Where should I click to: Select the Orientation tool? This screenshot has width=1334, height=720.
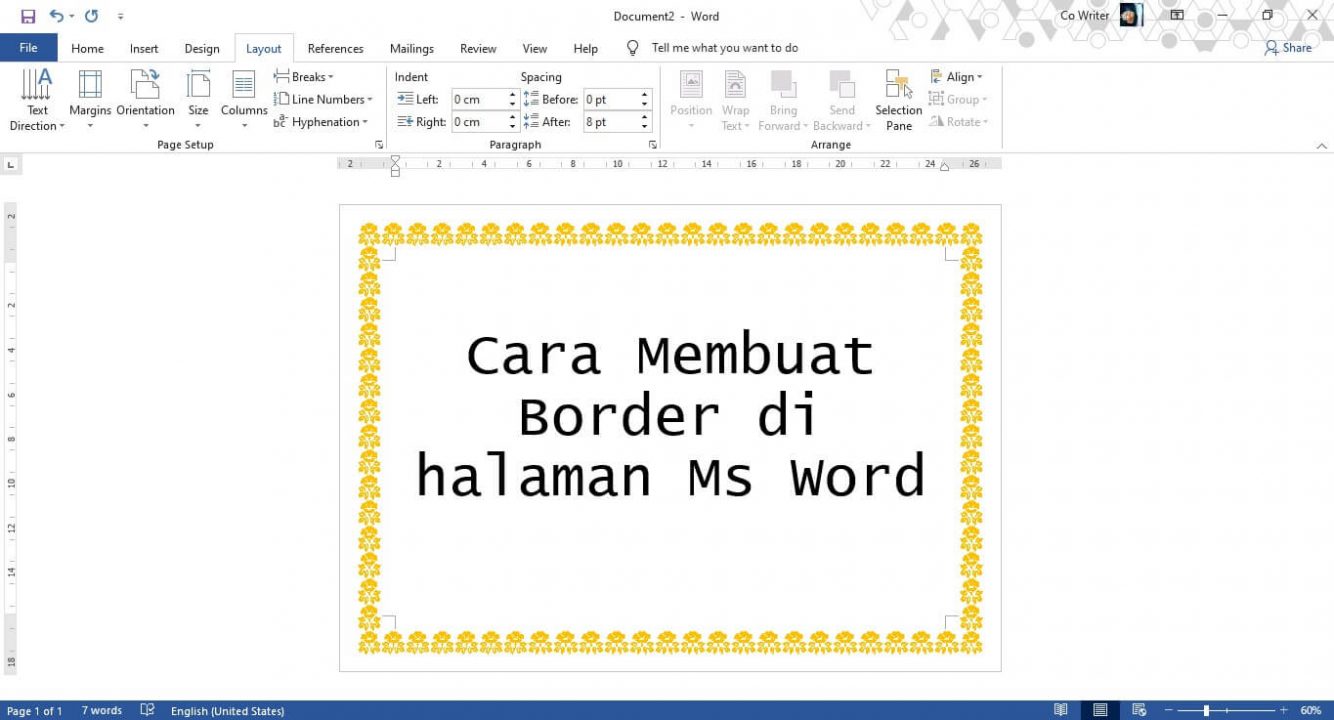click(146, 99)
